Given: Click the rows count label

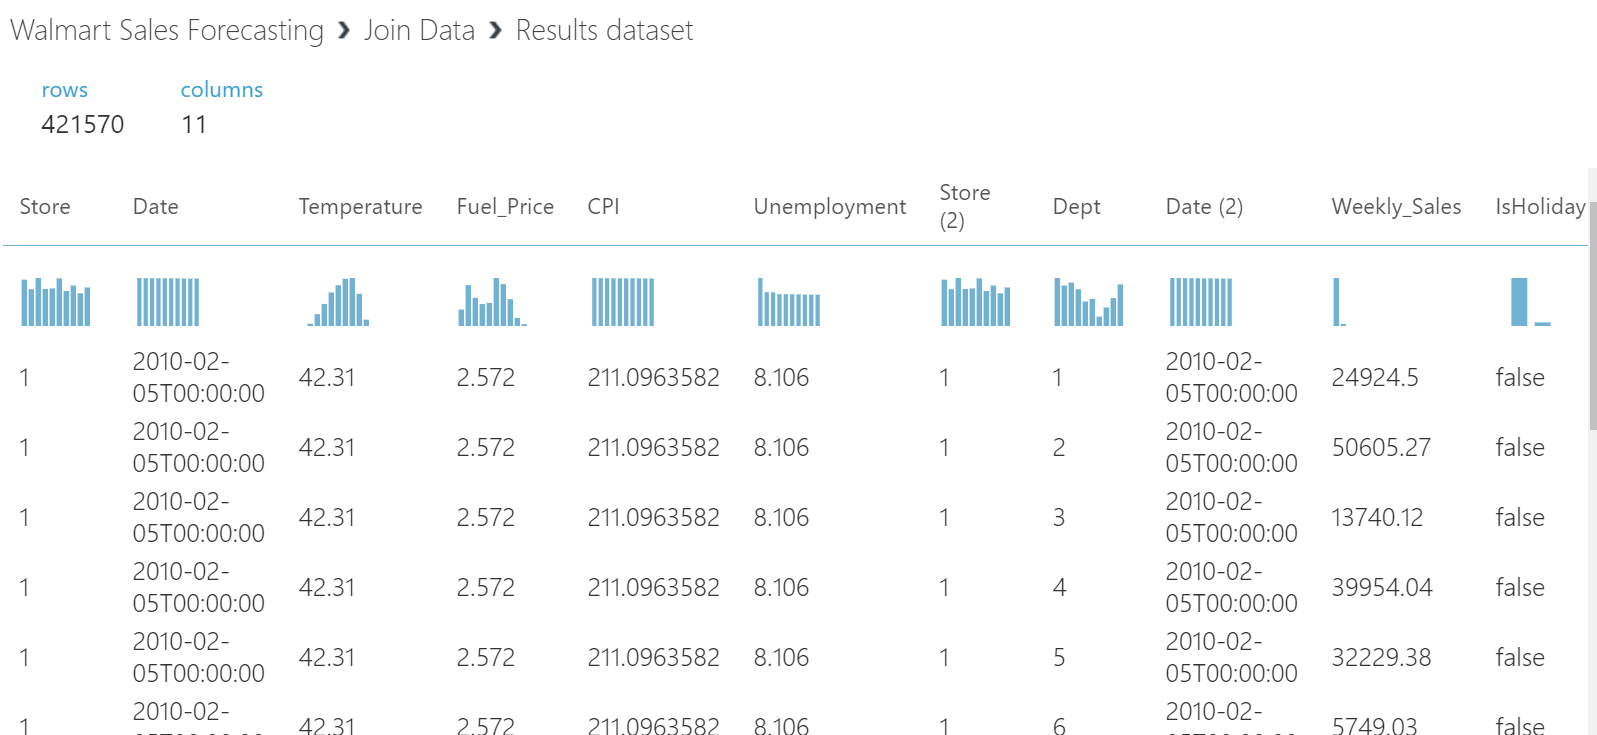Looking at the screenshot, I should 65,90.
